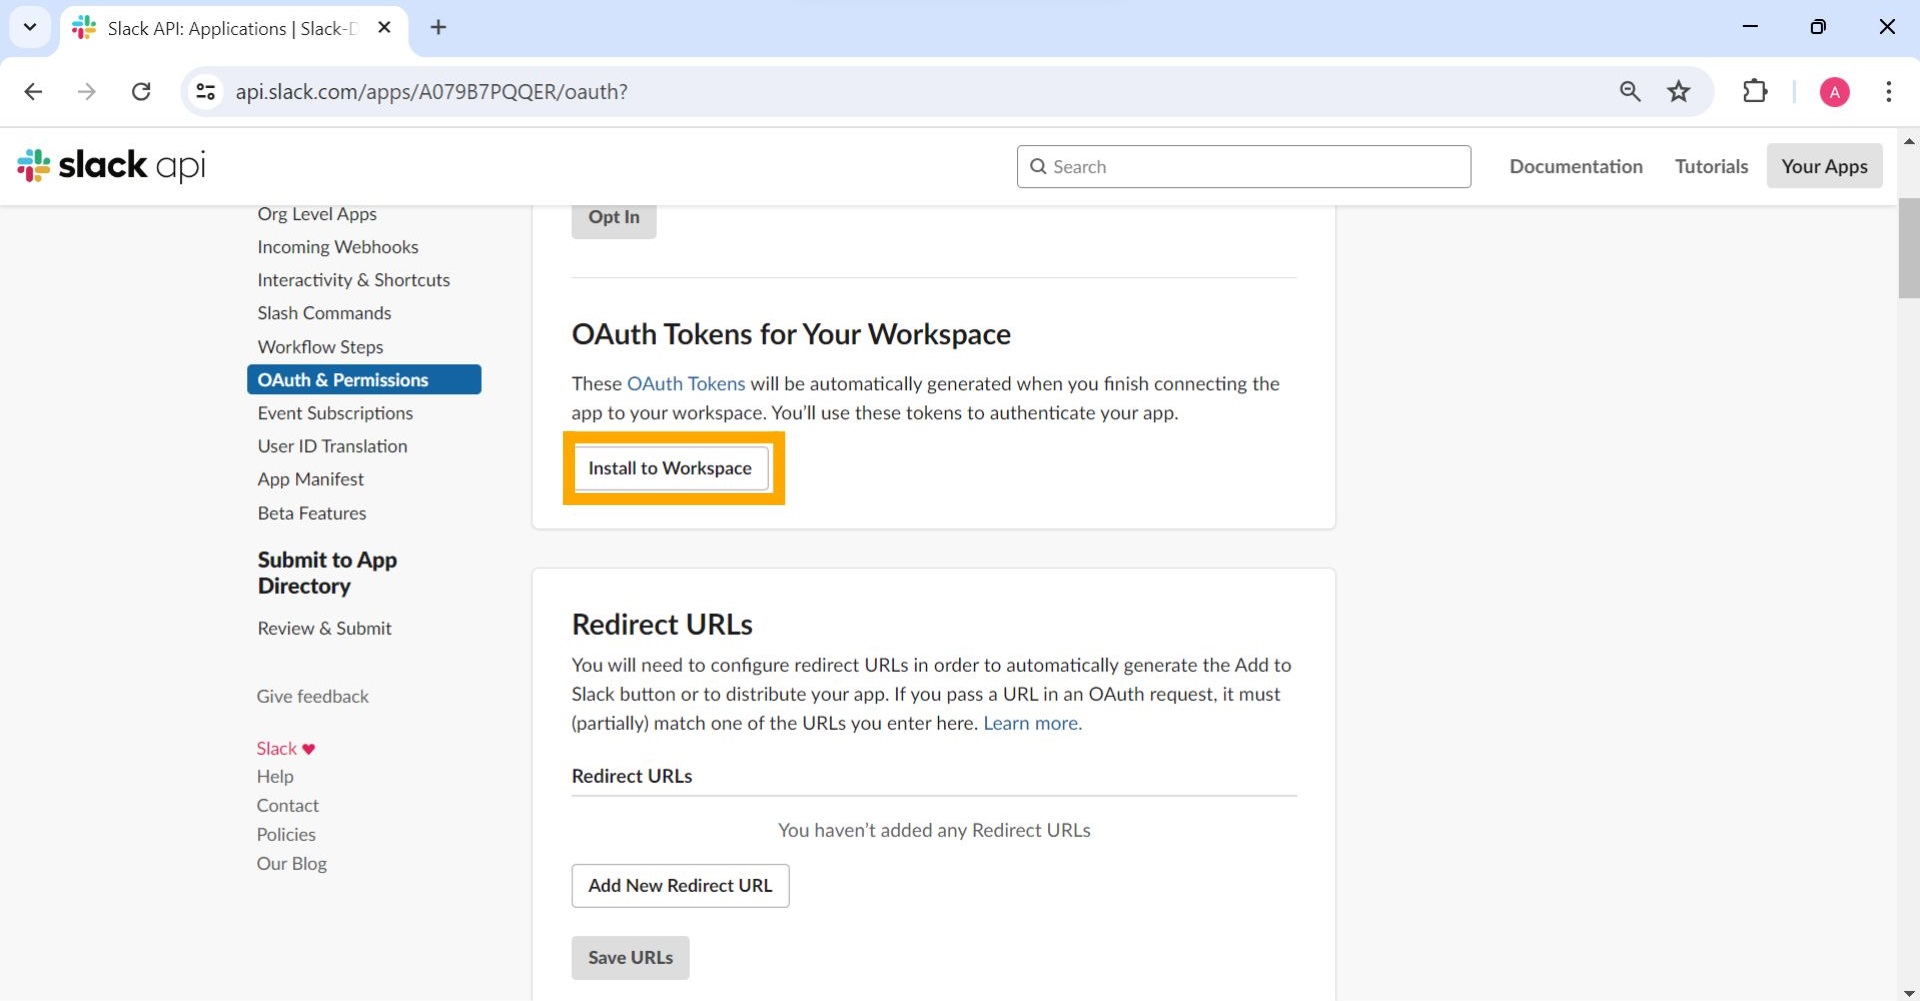Click "You haven't added any Redirect URLs" text

(934, 830)
